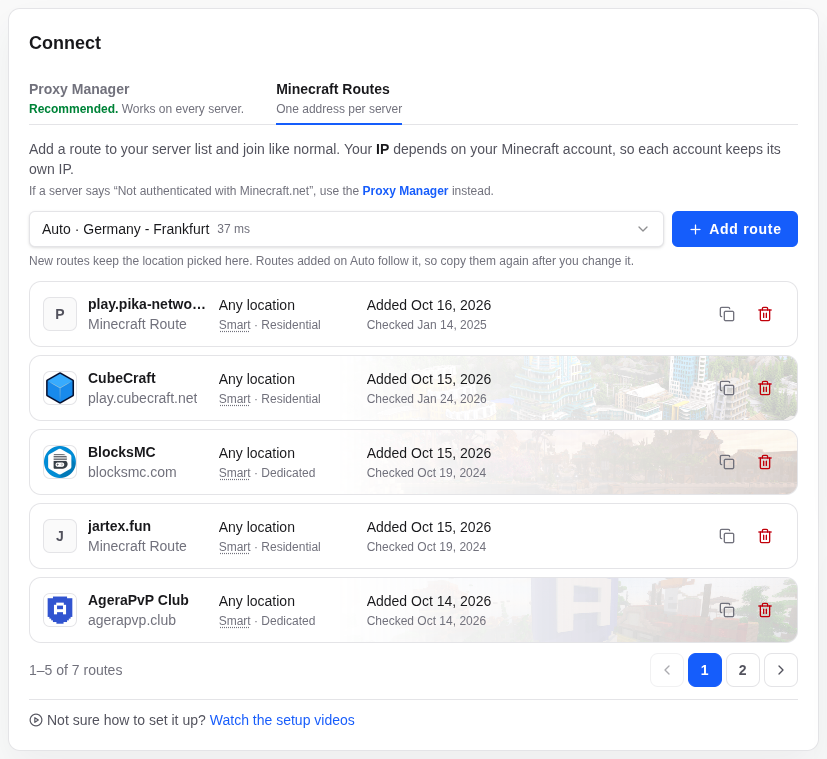This screenshot has width=827, height=759.
Task: Click Smart label in the play.pika-network row
Action: pyautogui.click(x=235, y=325)
